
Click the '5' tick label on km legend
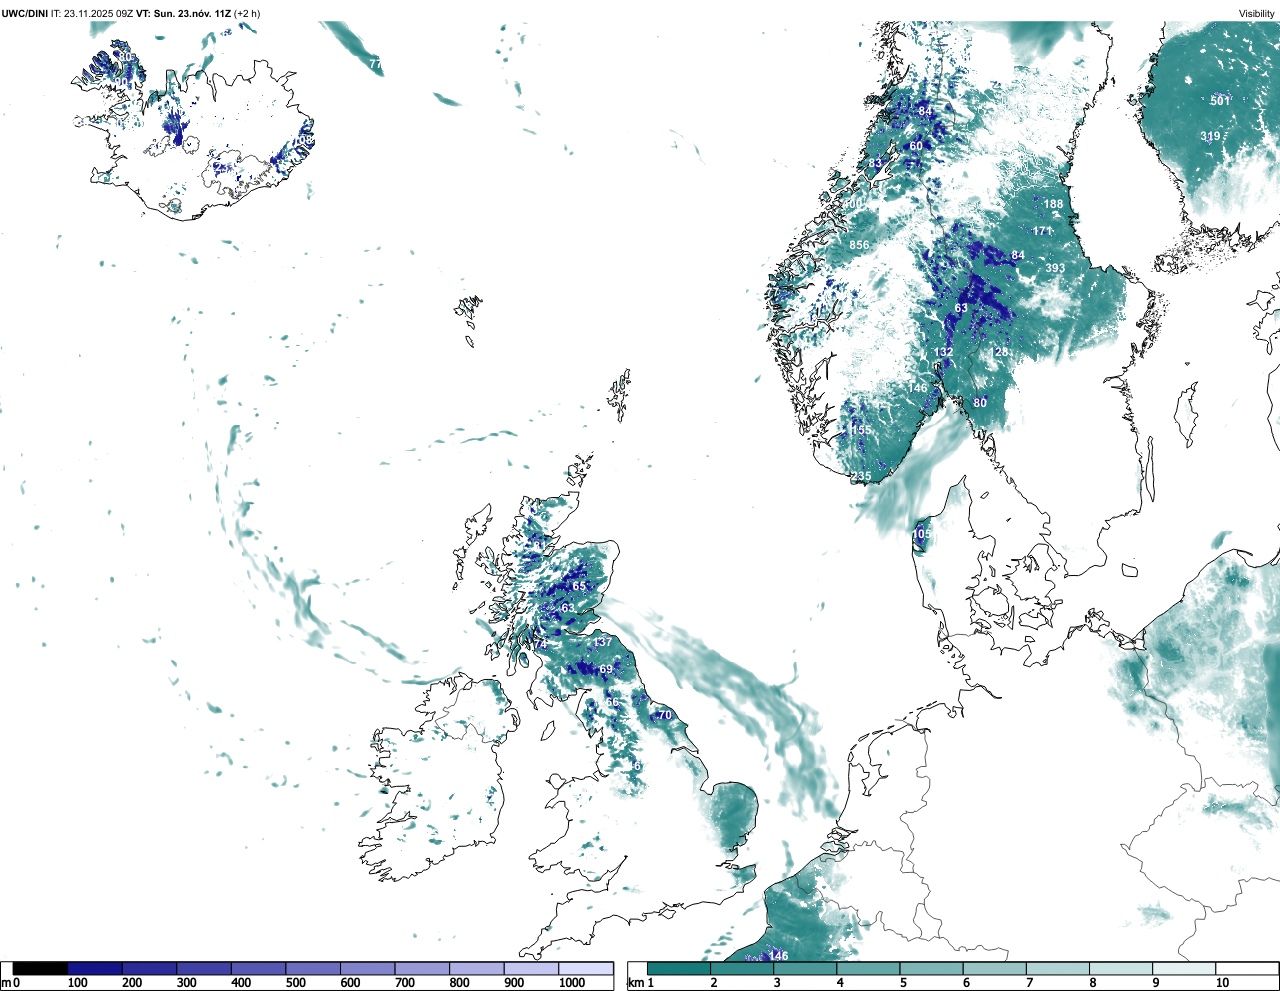point(903,983)
